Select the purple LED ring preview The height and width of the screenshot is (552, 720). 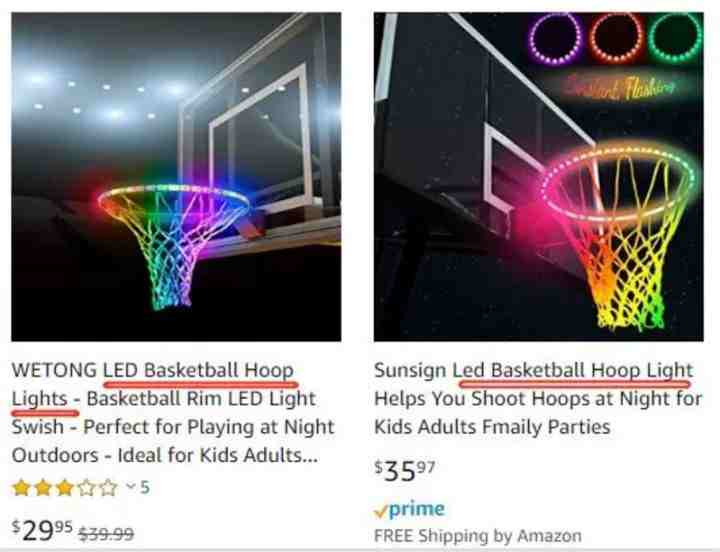[555, 39]
